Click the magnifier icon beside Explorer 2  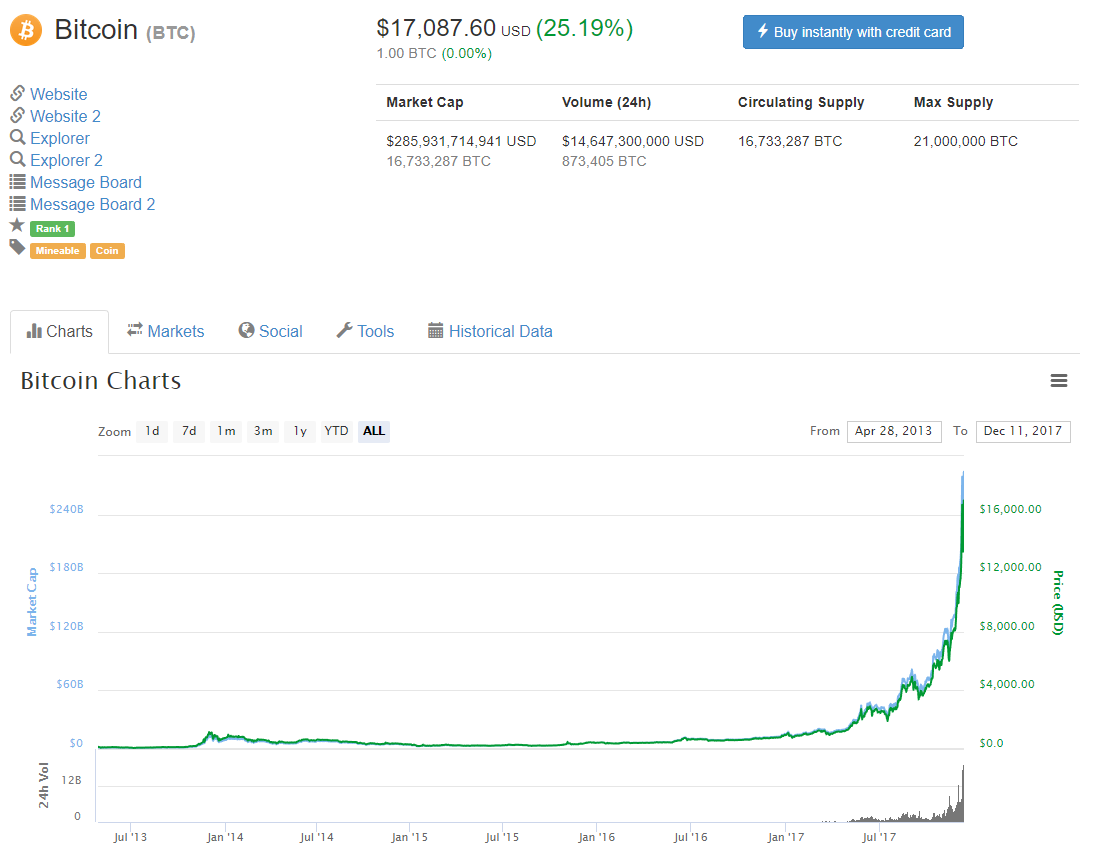coord(18,159)
